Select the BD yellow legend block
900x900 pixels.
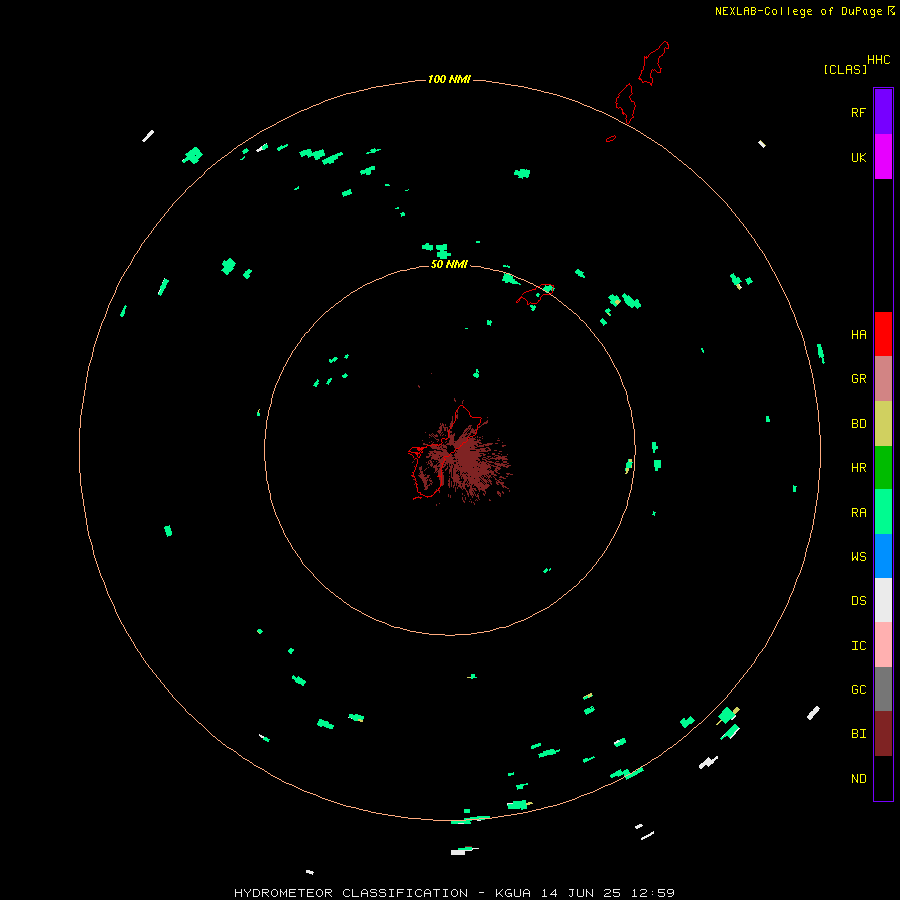[883, 424]
